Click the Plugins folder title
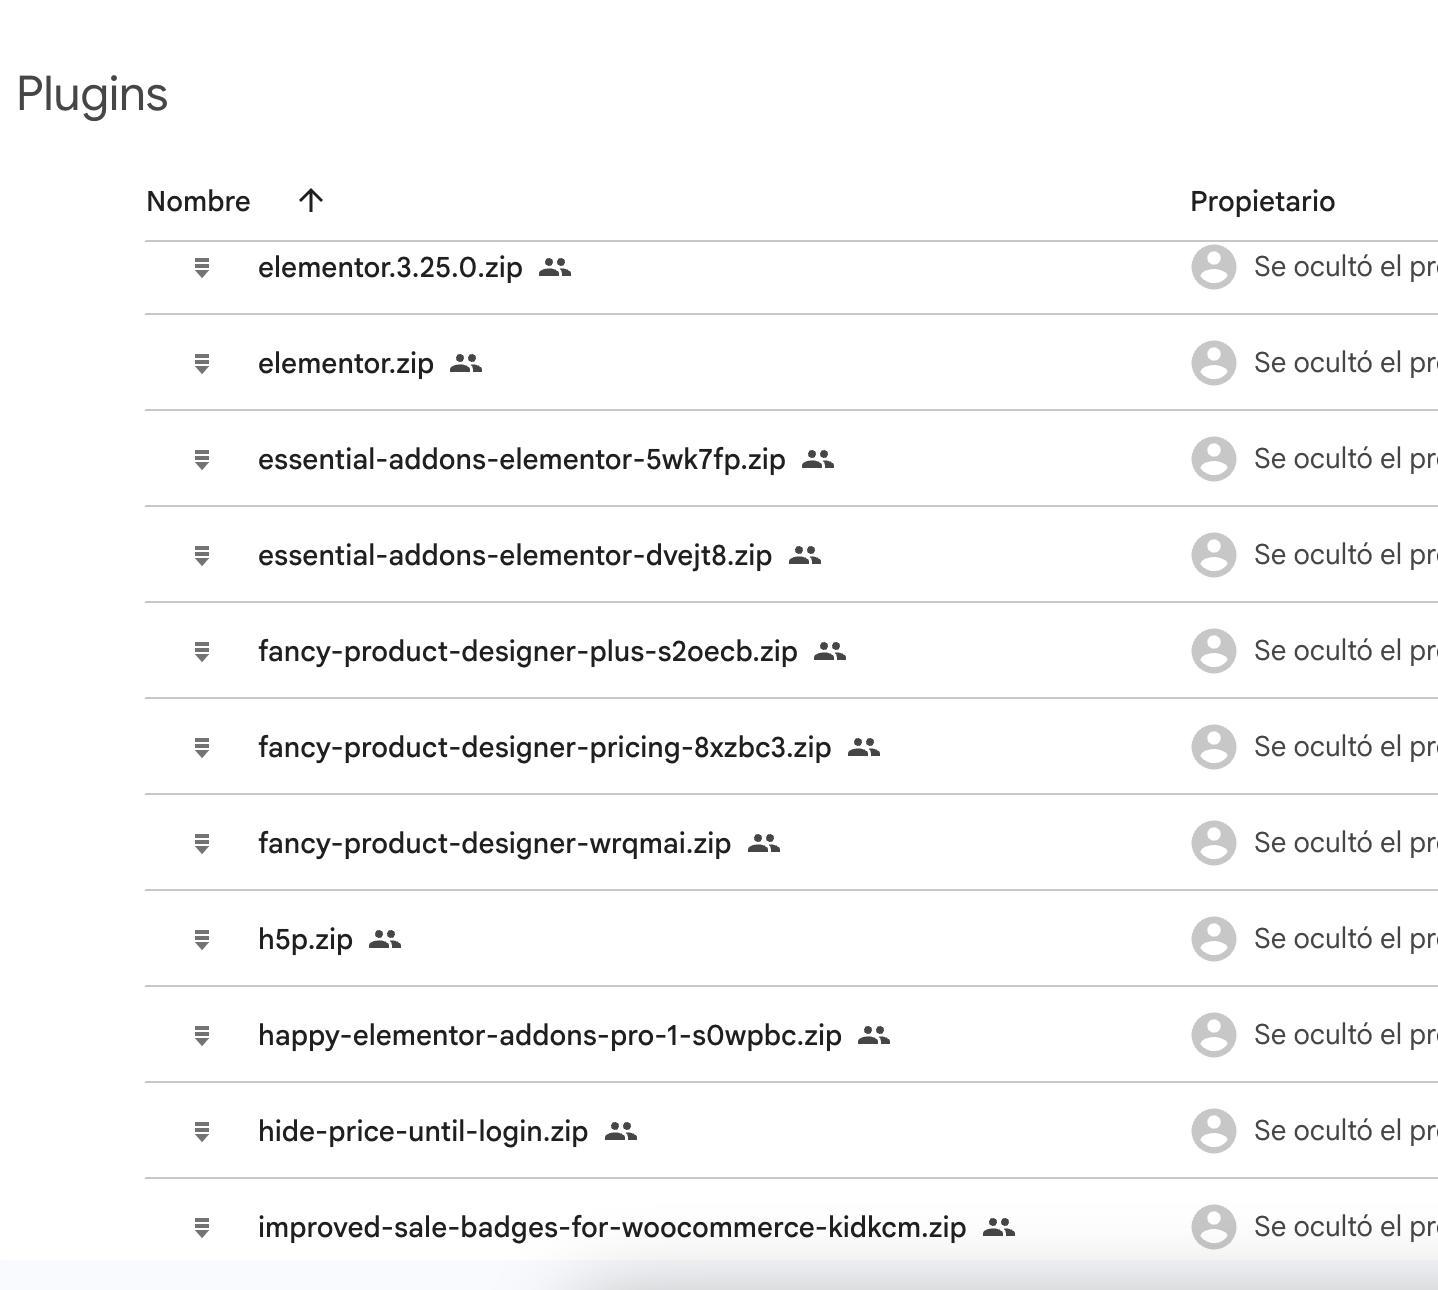The image size is (1438, 1290). [x=92, y=96]
